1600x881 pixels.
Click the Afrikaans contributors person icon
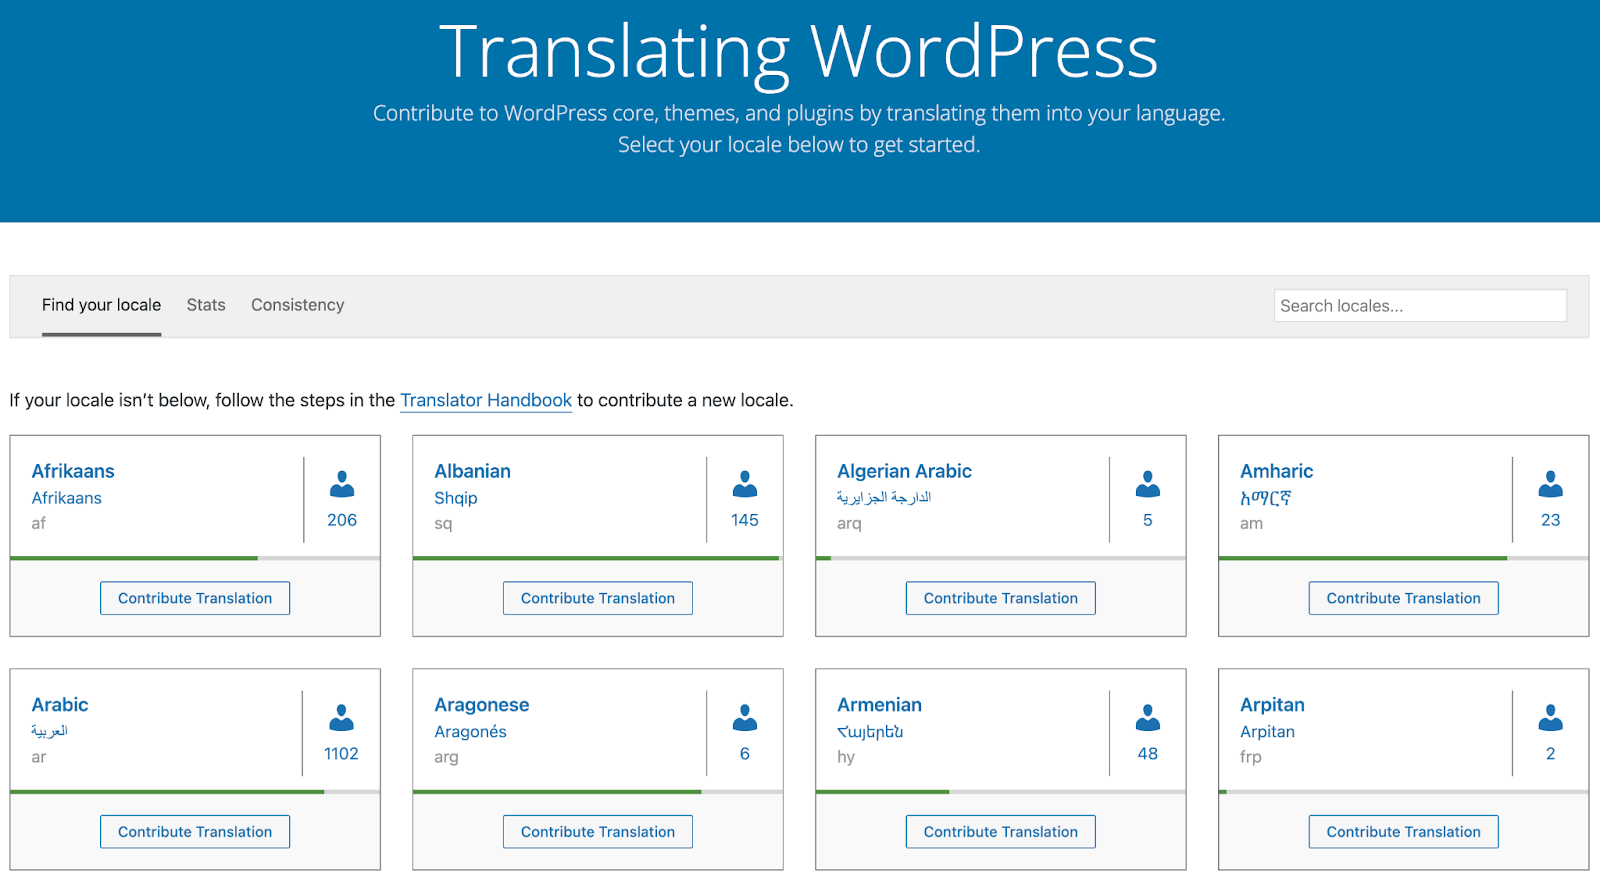[342, 485]
